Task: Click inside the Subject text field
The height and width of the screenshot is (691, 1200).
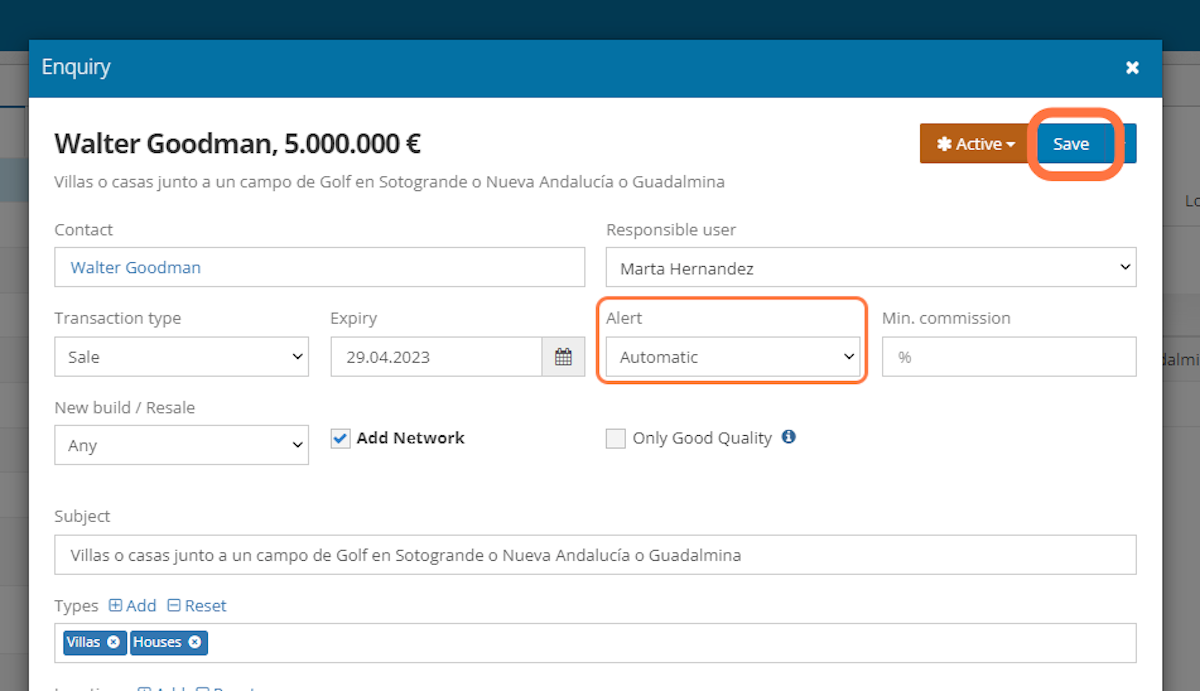Action: (594, 554)
